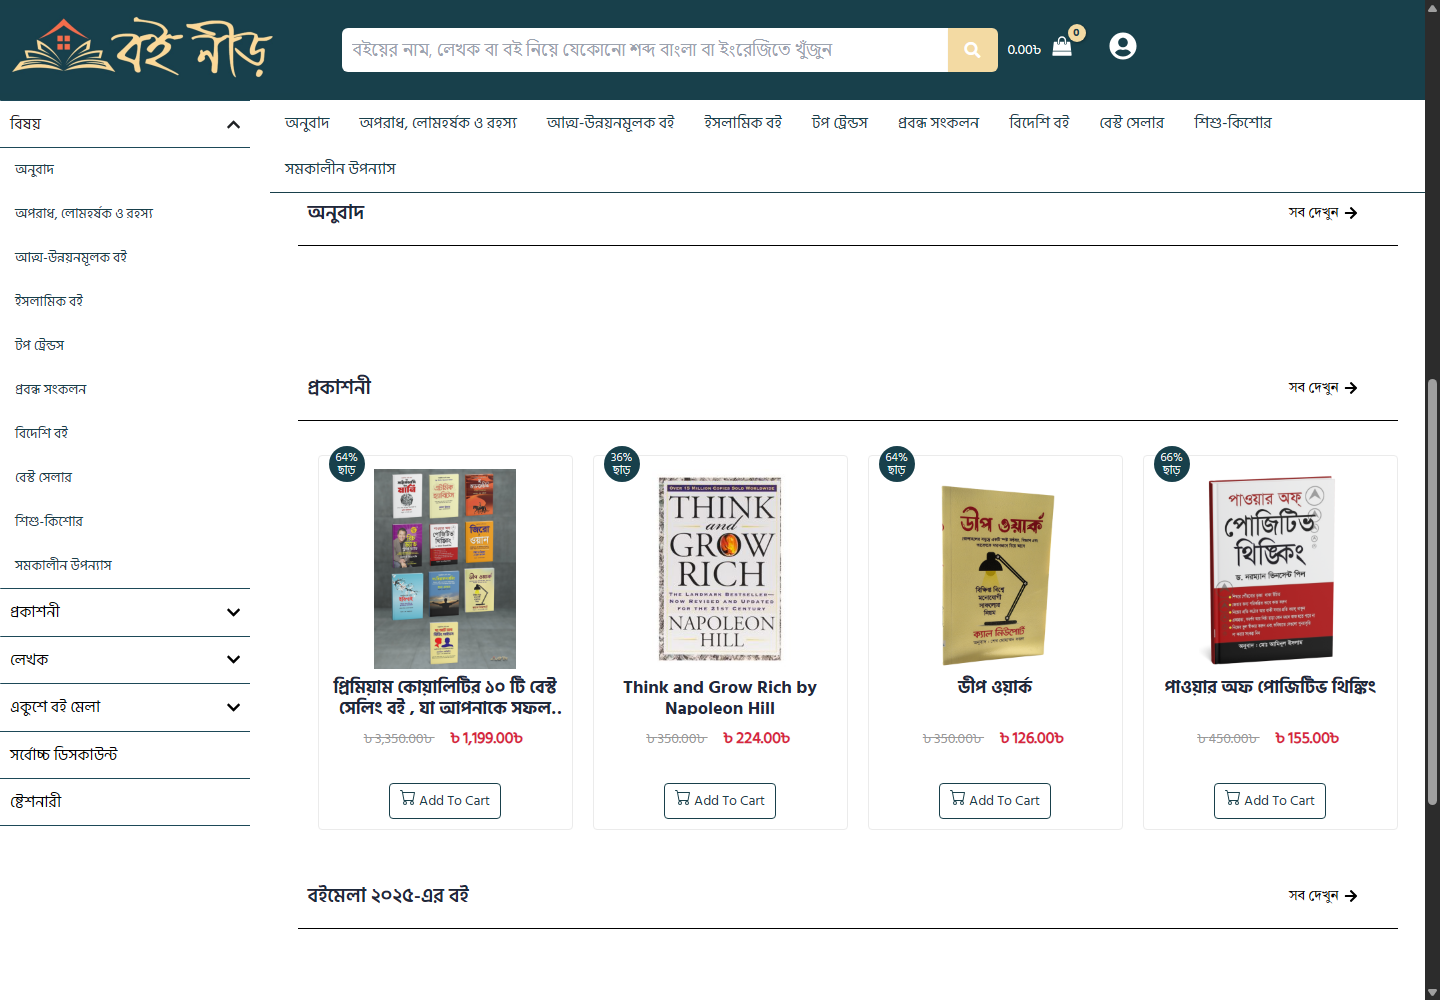This screenshot has width=1440, height=1000.
Task: Click the page vertical scrollbar thumb
Action: [x=1433, y=592]
